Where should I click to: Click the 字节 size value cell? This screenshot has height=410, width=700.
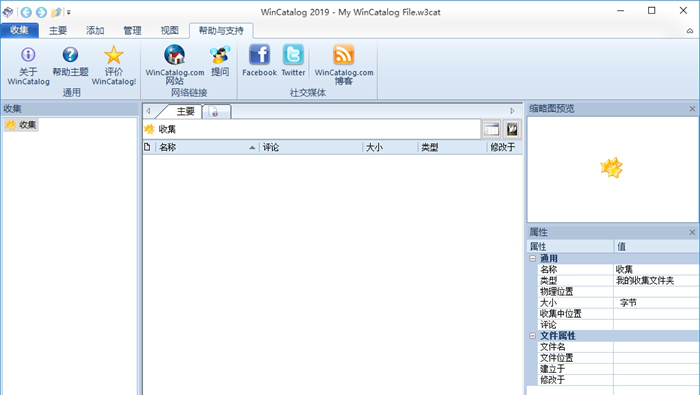click(657, 303)
